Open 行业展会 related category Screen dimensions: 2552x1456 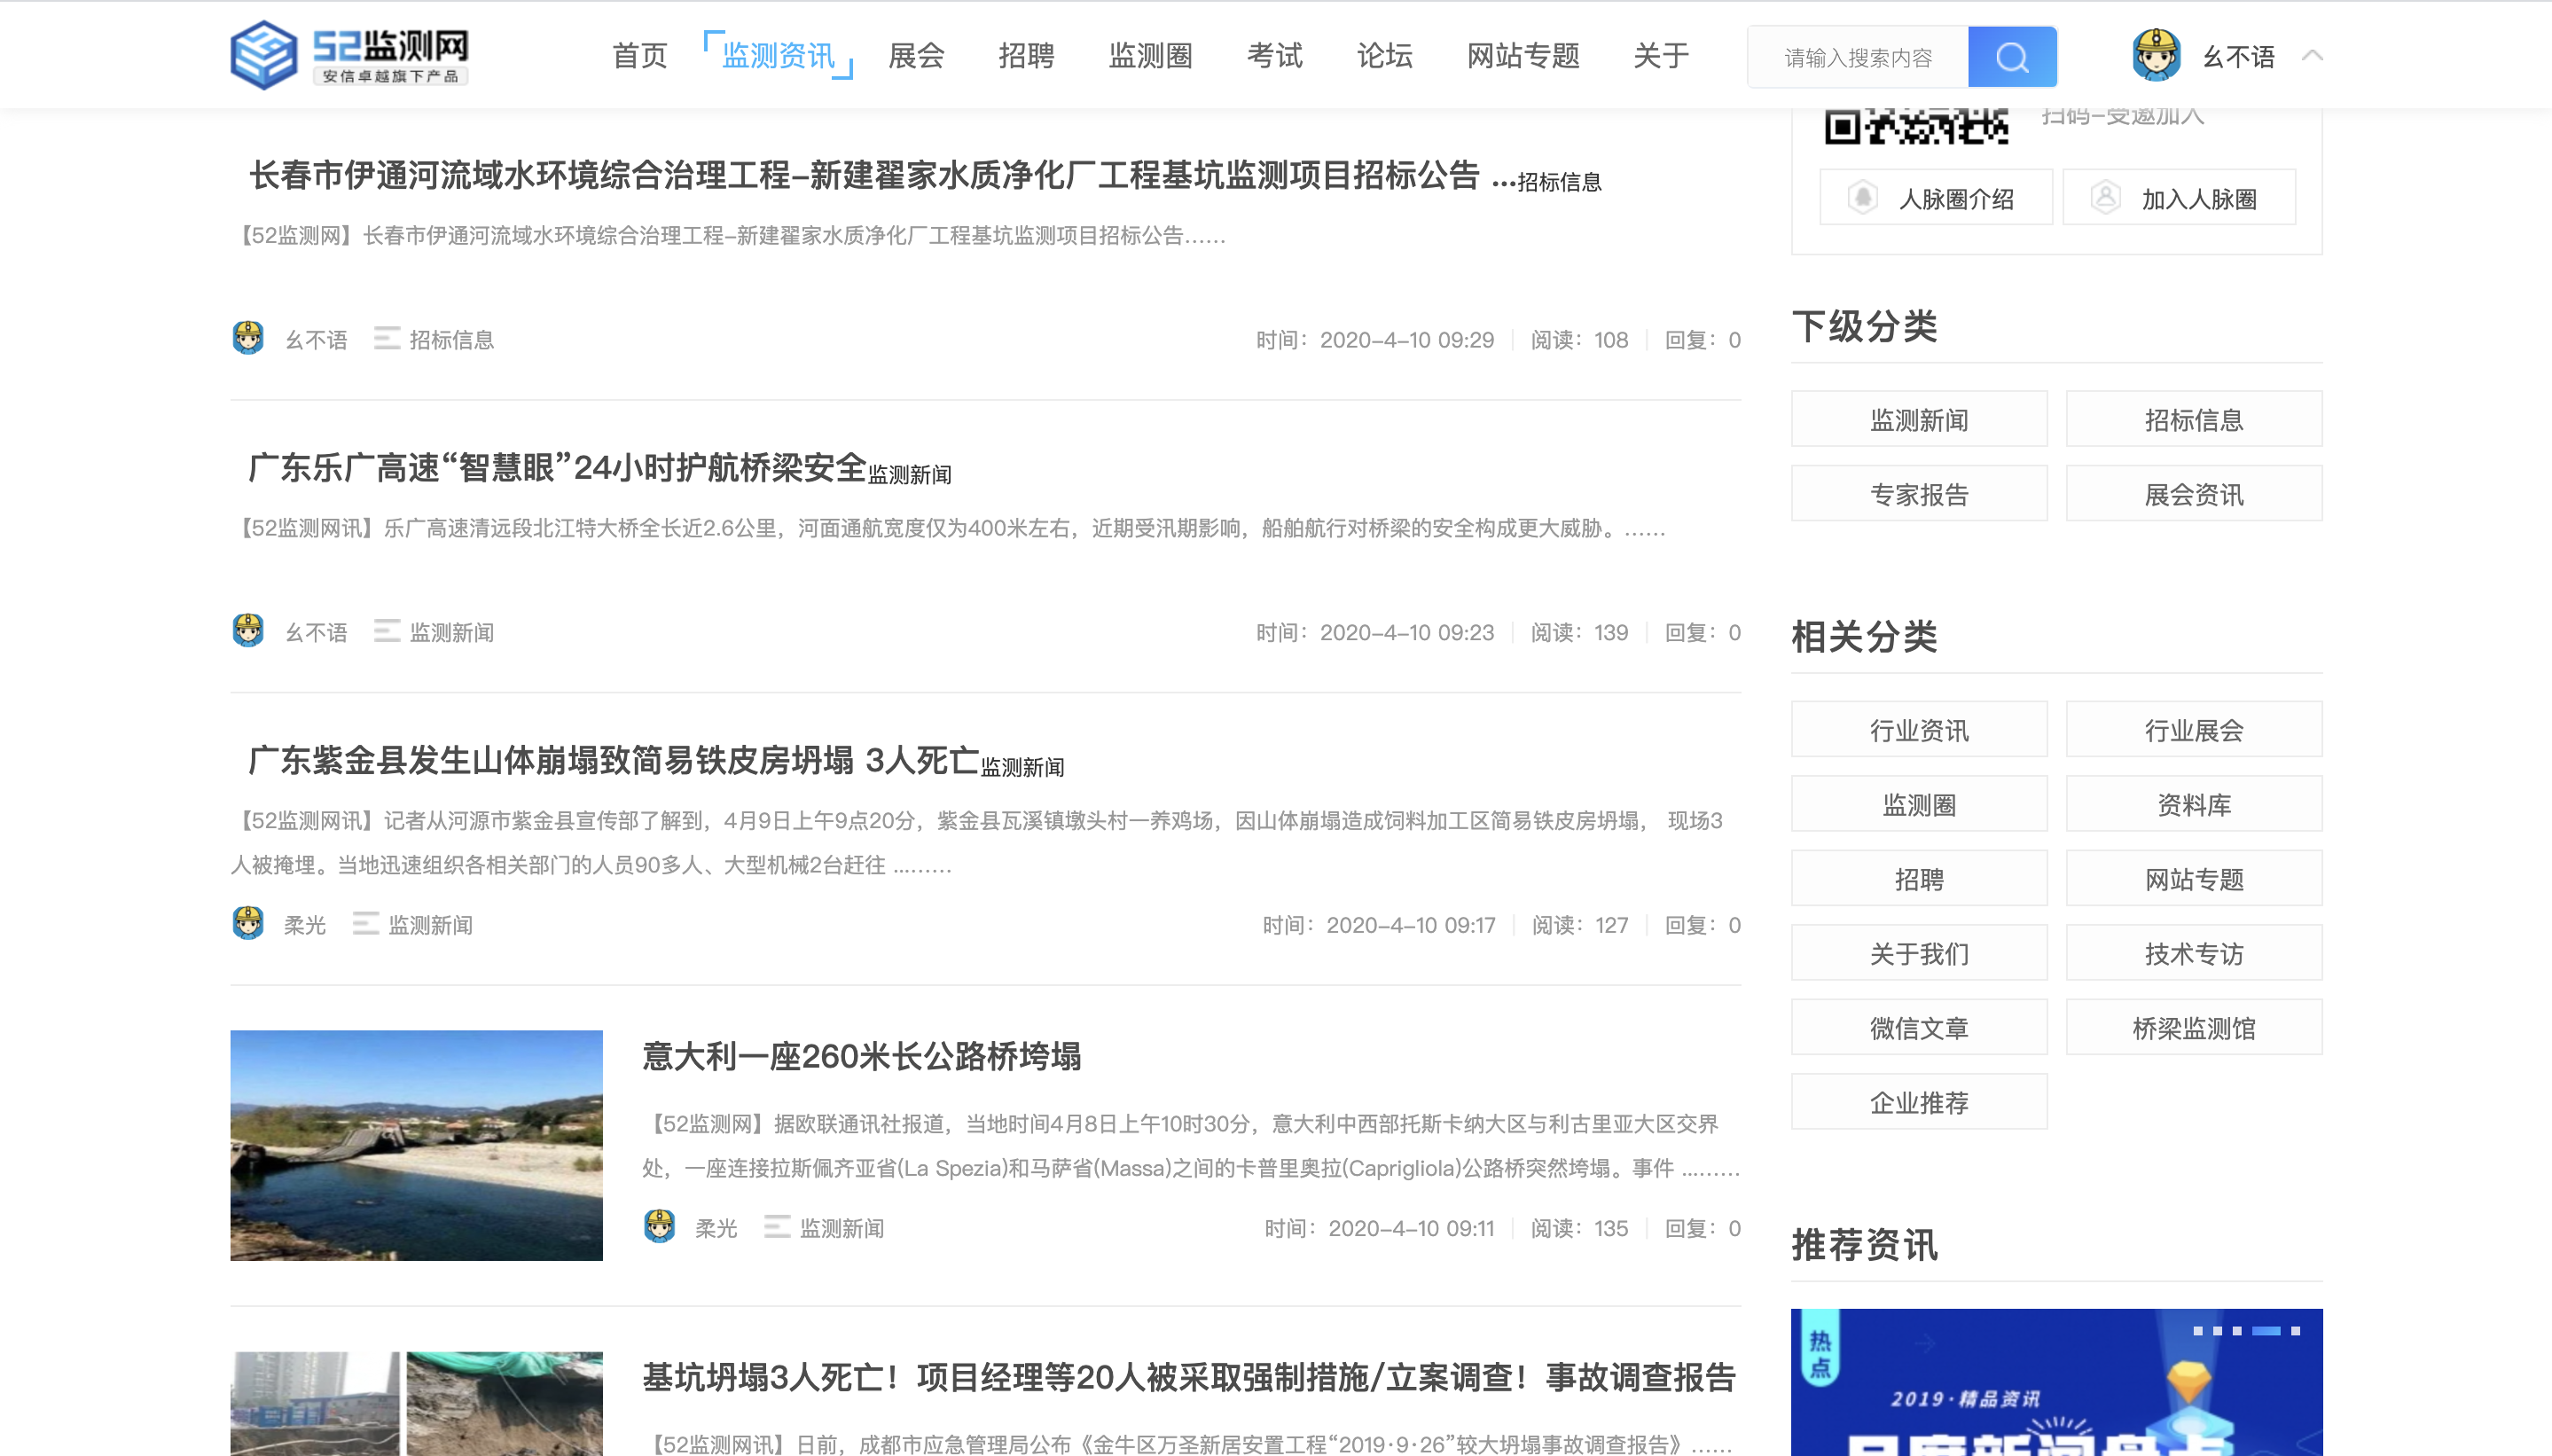tap(2194, 730)
